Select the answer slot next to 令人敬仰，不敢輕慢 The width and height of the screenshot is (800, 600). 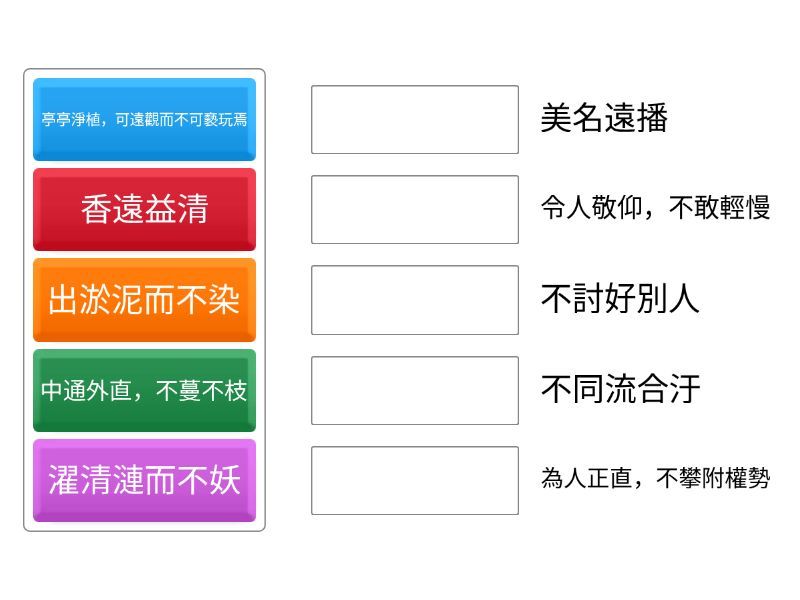(x=414, y=210)
